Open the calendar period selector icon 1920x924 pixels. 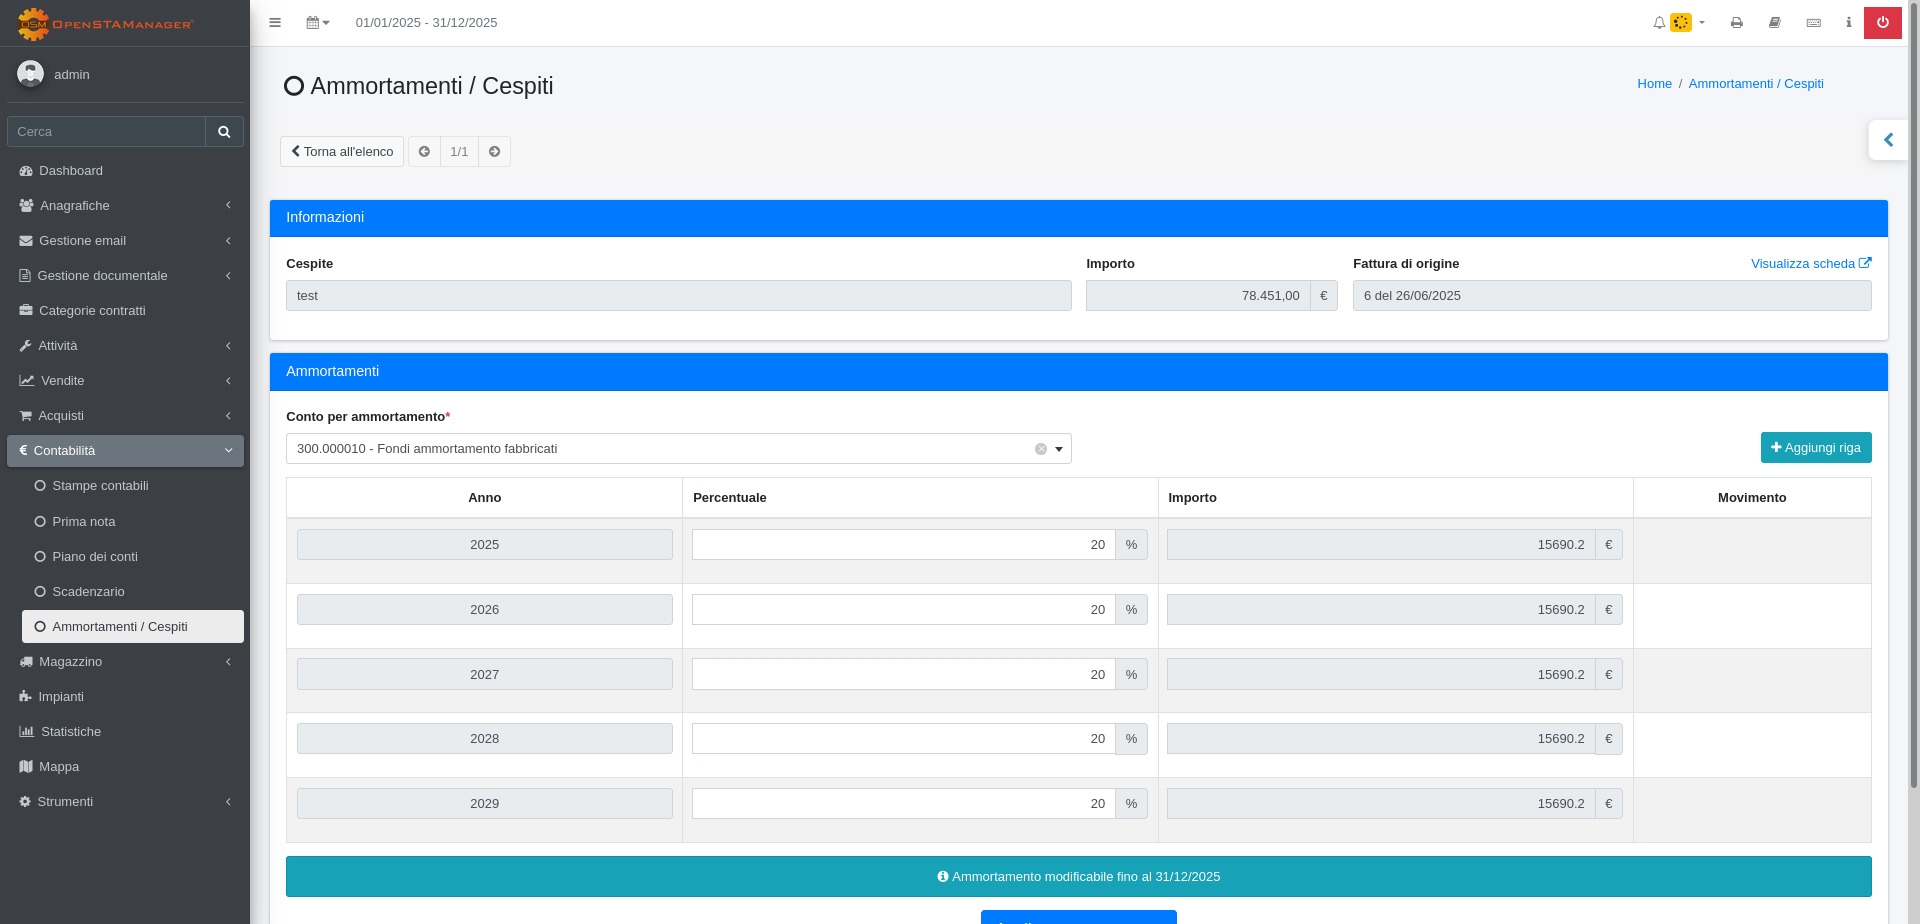[317, 23]
